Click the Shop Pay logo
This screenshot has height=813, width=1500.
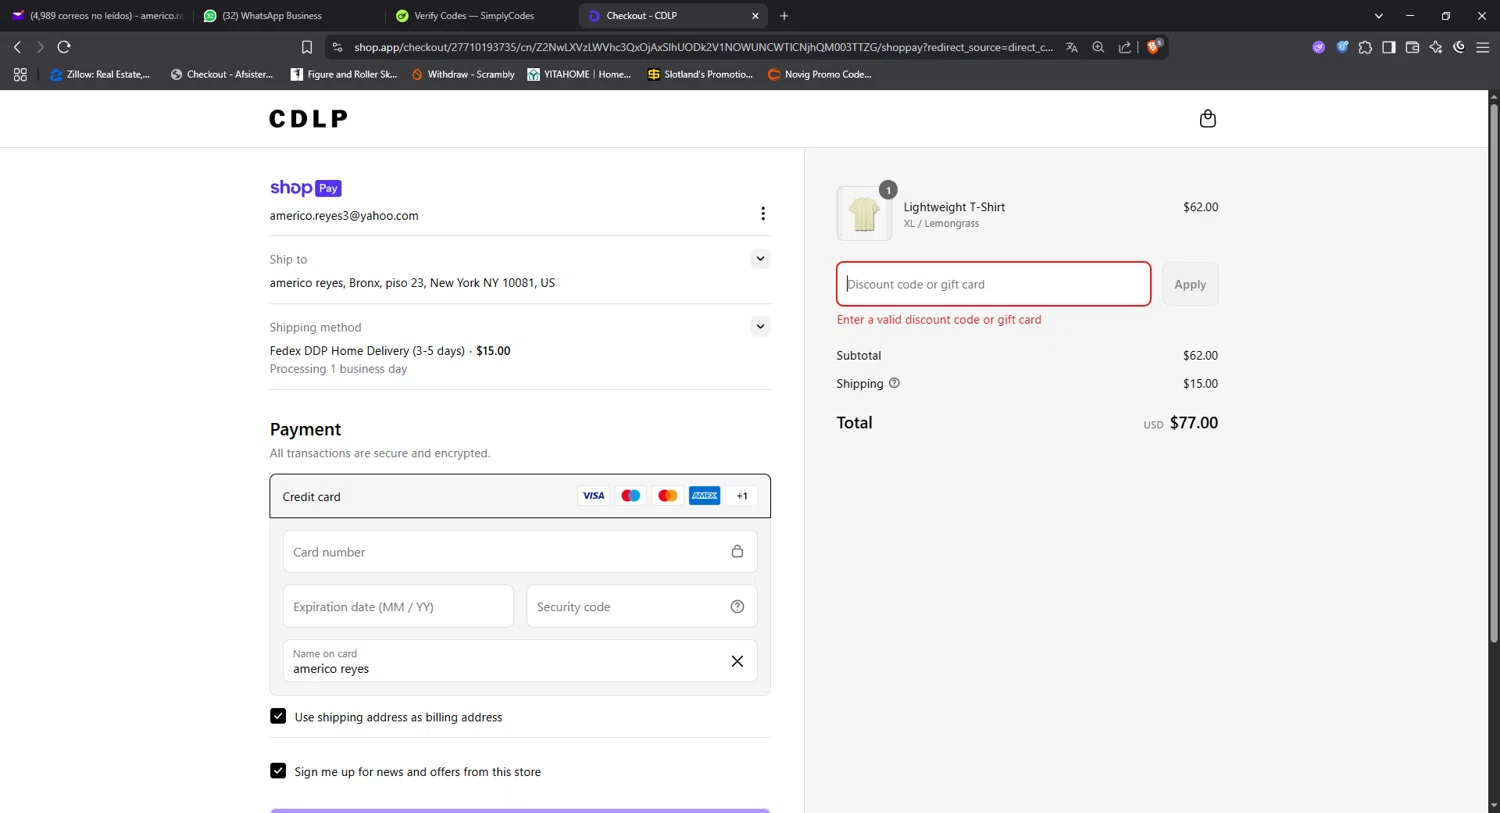pos(306,188)
